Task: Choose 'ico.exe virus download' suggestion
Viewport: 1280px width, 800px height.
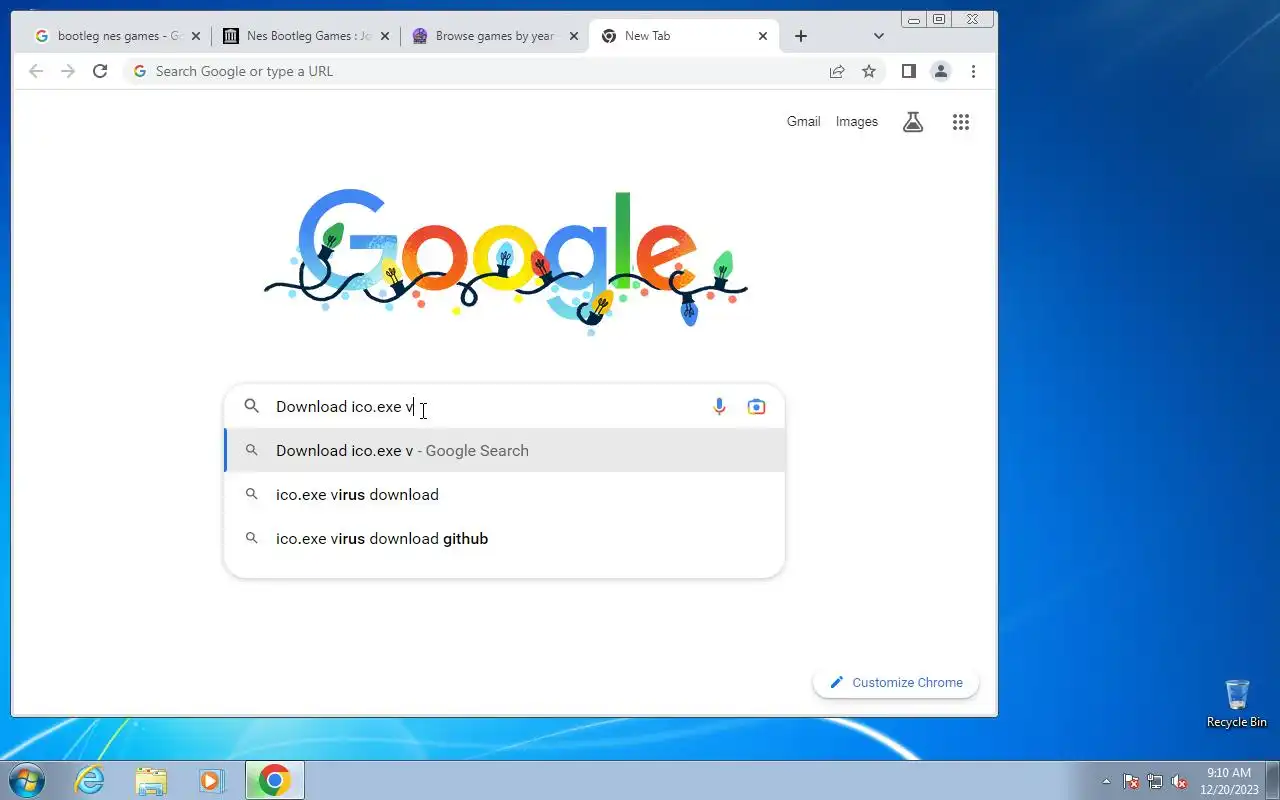Action: point(505,494)
